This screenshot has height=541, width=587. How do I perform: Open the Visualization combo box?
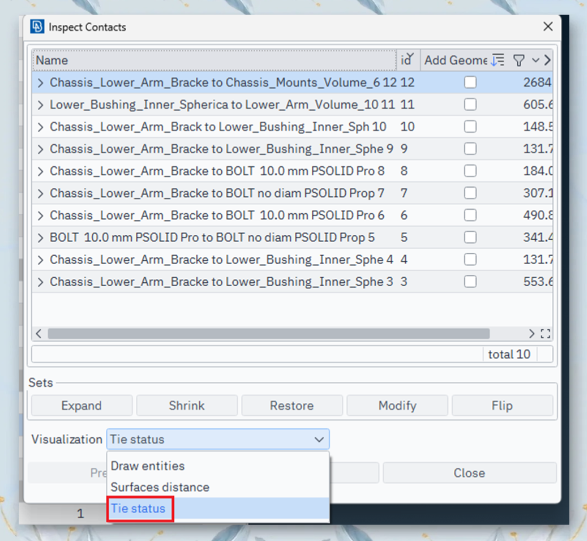point(218,439)
